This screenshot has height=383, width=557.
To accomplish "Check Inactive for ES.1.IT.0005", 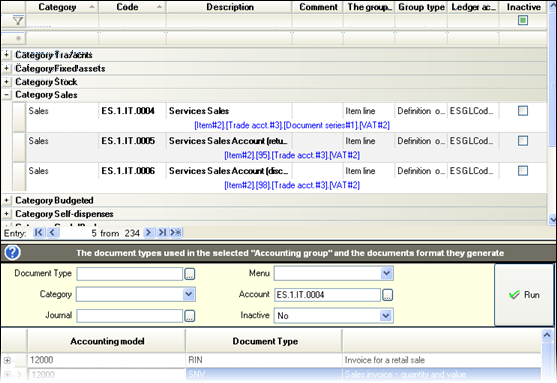I will click(x=523, y=141).
